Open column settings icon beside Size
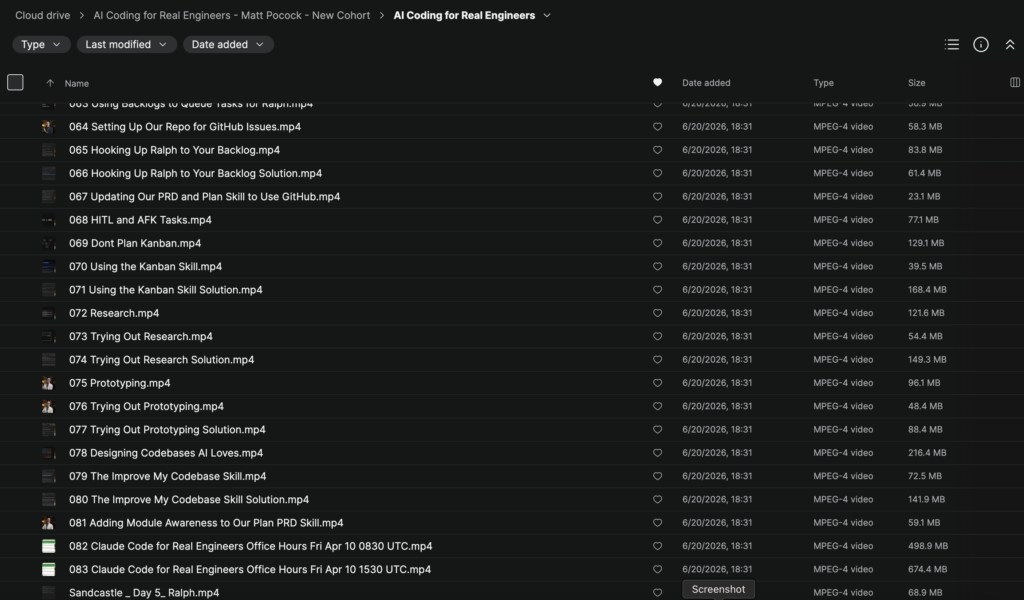The height and width of the screenshot is (600, 1024). pos(1015,82)
